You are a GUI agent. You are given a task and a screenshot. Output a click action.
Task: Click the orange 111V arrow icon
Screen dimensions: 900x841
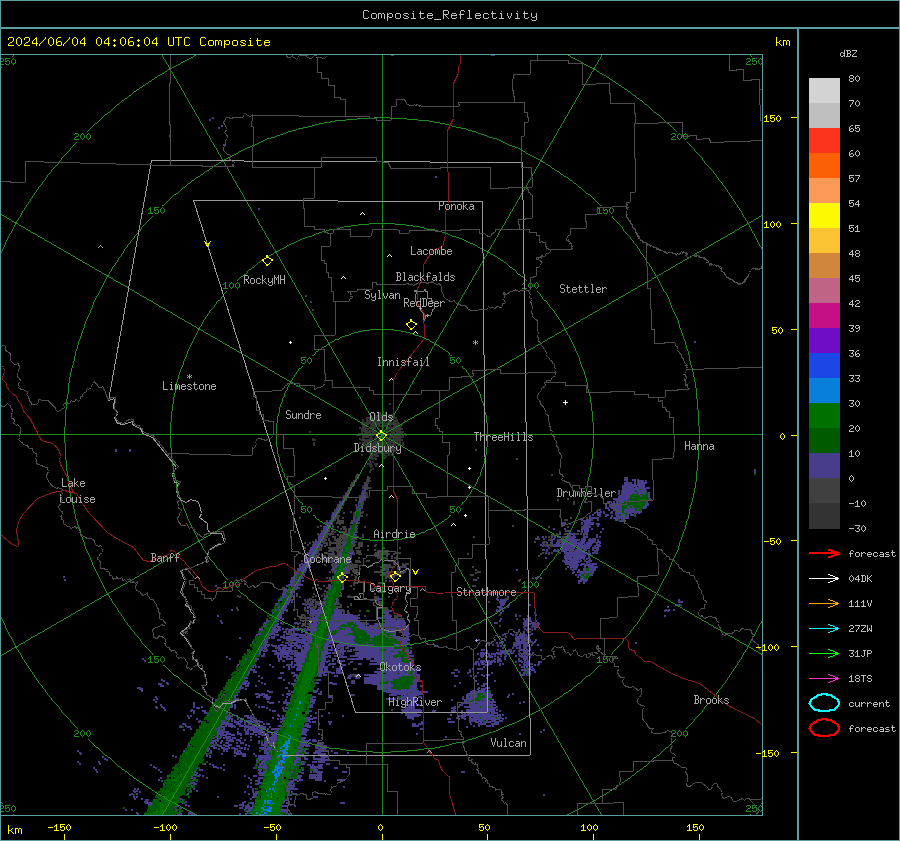pos(824,603)
